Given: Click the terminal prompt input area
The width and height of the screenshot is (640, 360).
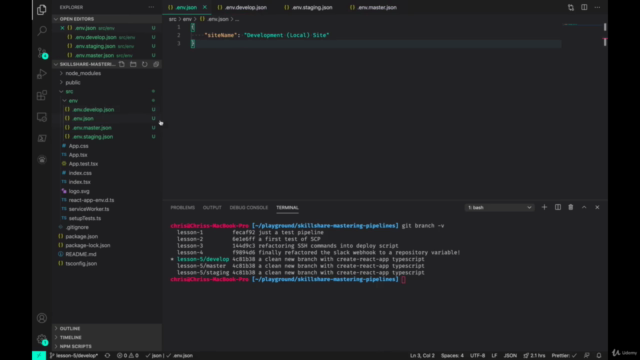Looking at the screenshot, I should [403, 279].
